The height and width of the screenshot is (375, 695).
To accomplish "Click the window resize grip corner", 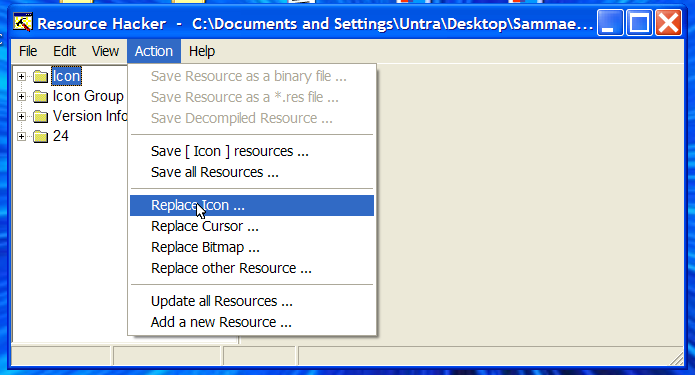I will [676, 358].
